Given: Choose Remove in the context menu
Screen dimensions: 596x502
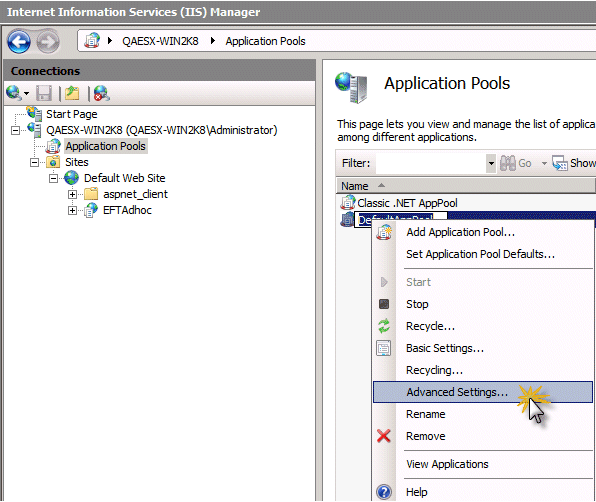Looking at the screenshot, I should (x=483, y=436).
